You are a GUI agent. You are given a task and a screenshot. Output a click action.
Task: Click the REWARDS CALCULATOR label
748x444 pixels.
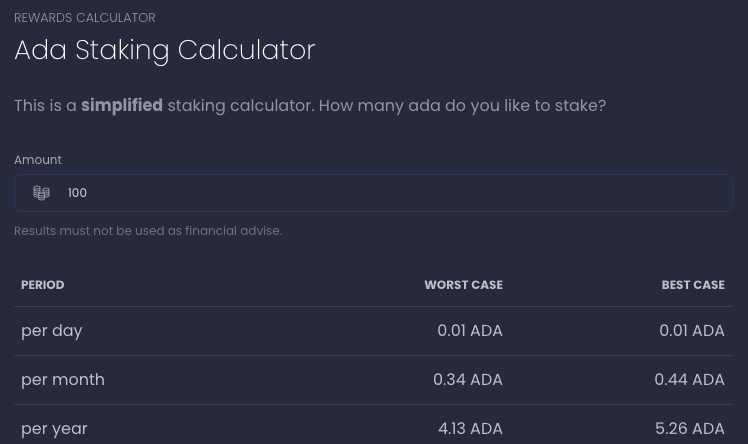coord(85,18)
